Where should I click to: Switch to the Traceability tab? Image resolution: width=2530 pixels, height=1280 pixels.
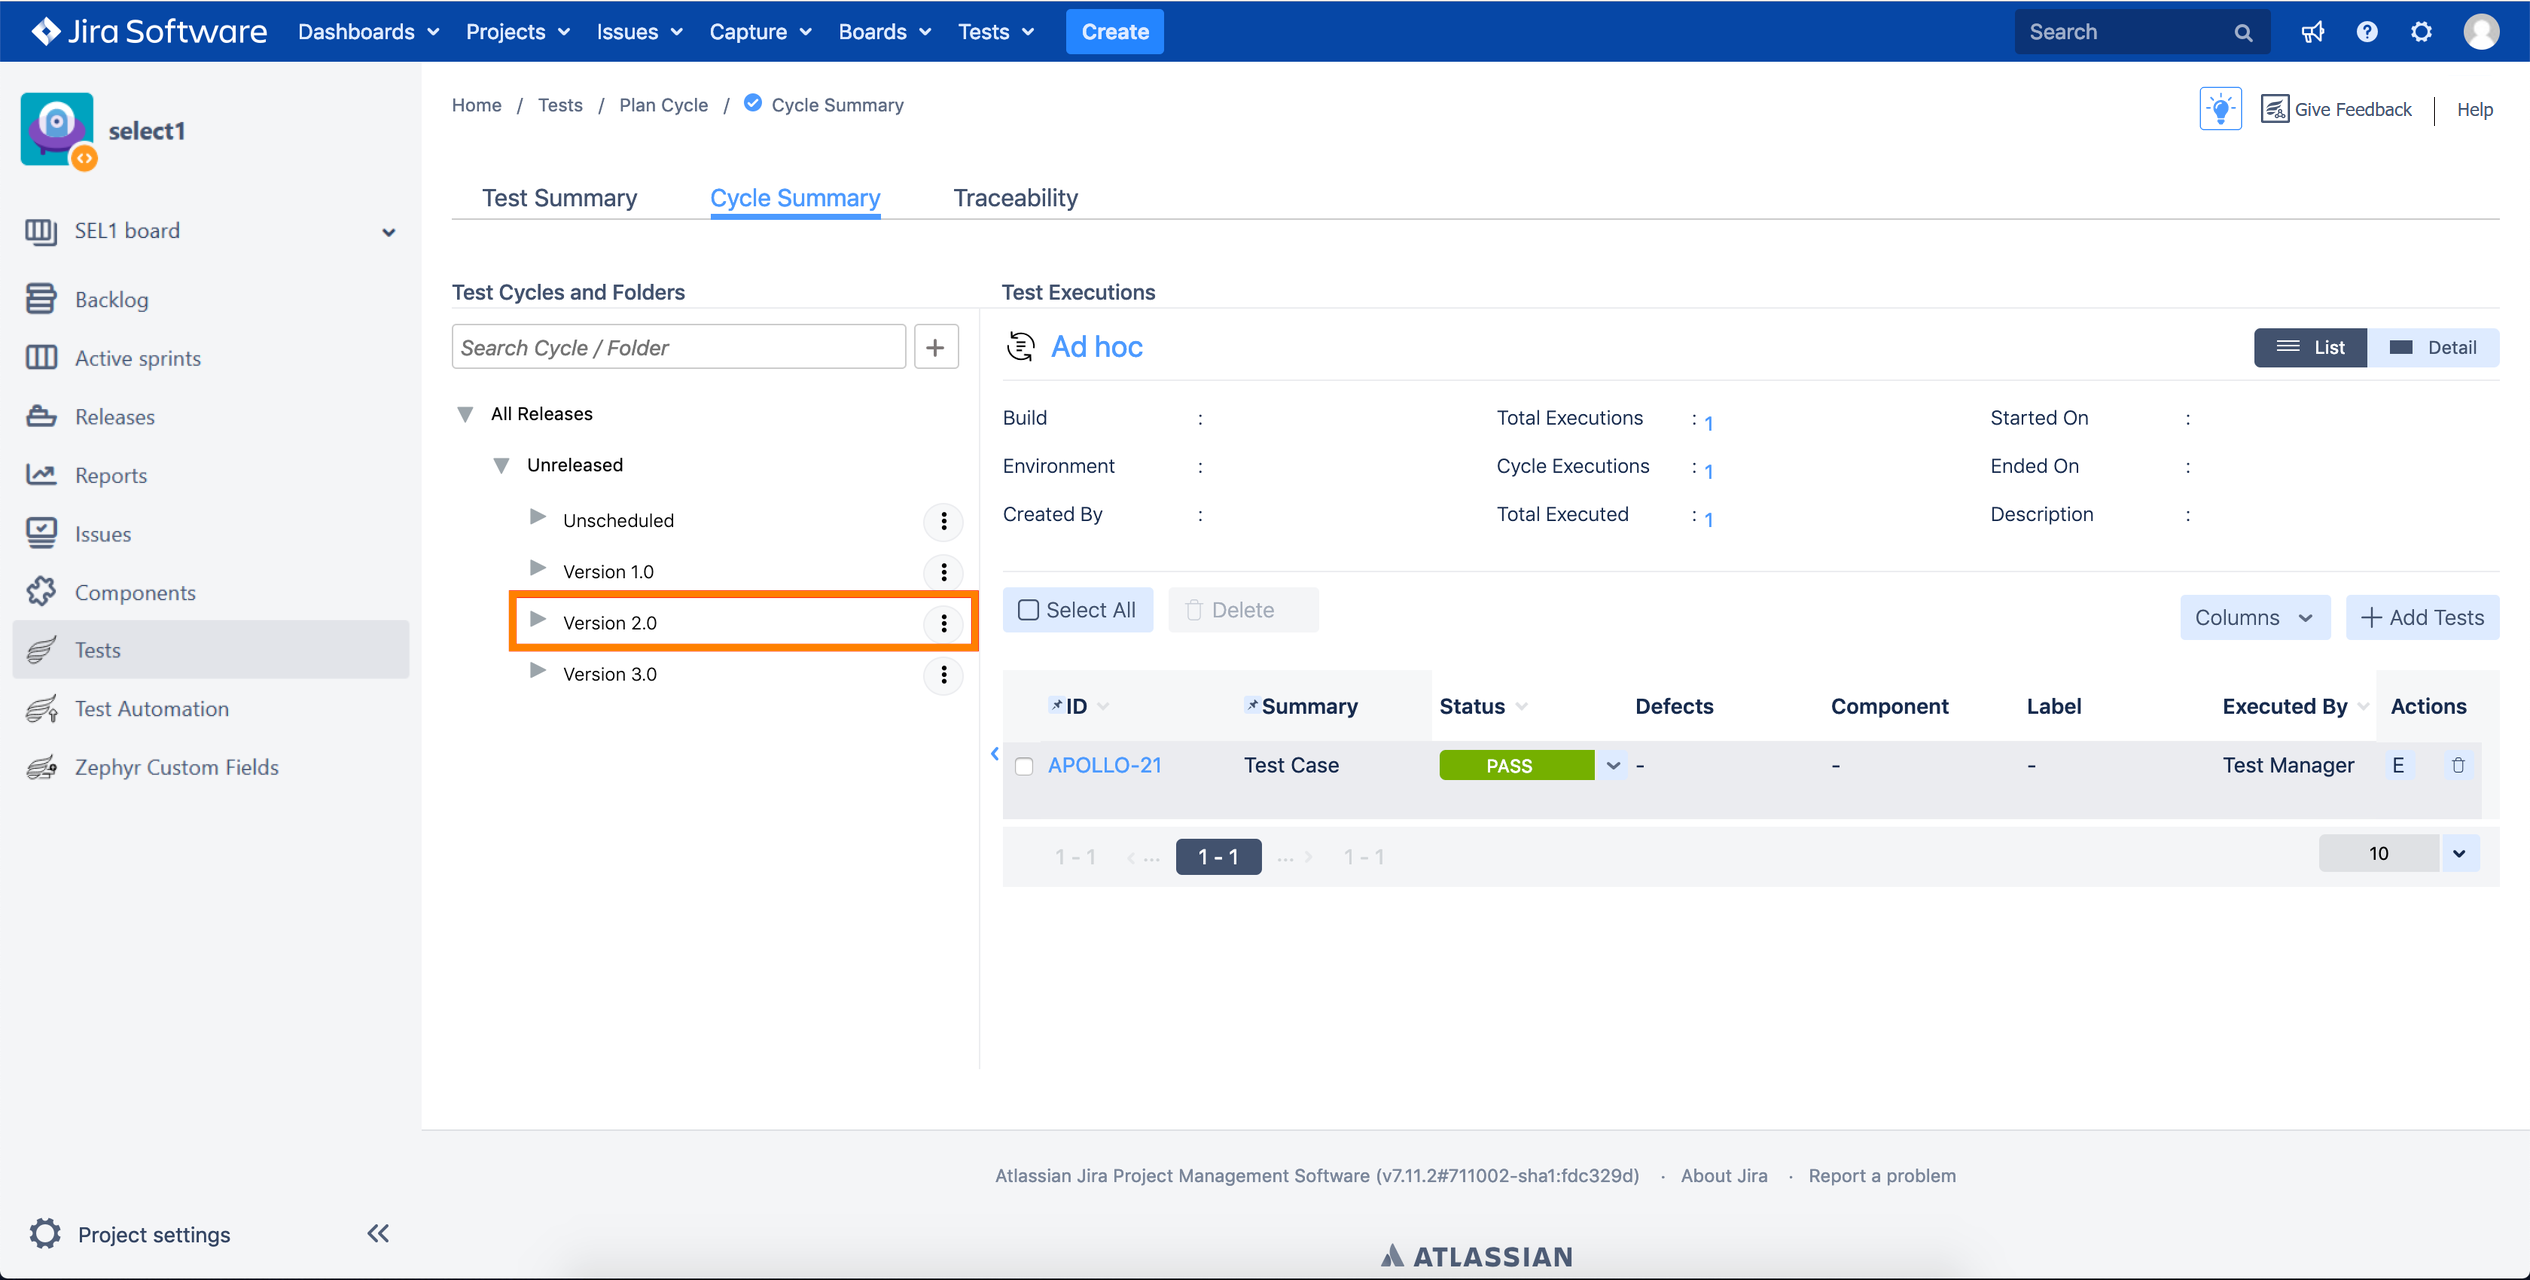coord(1014,197)
